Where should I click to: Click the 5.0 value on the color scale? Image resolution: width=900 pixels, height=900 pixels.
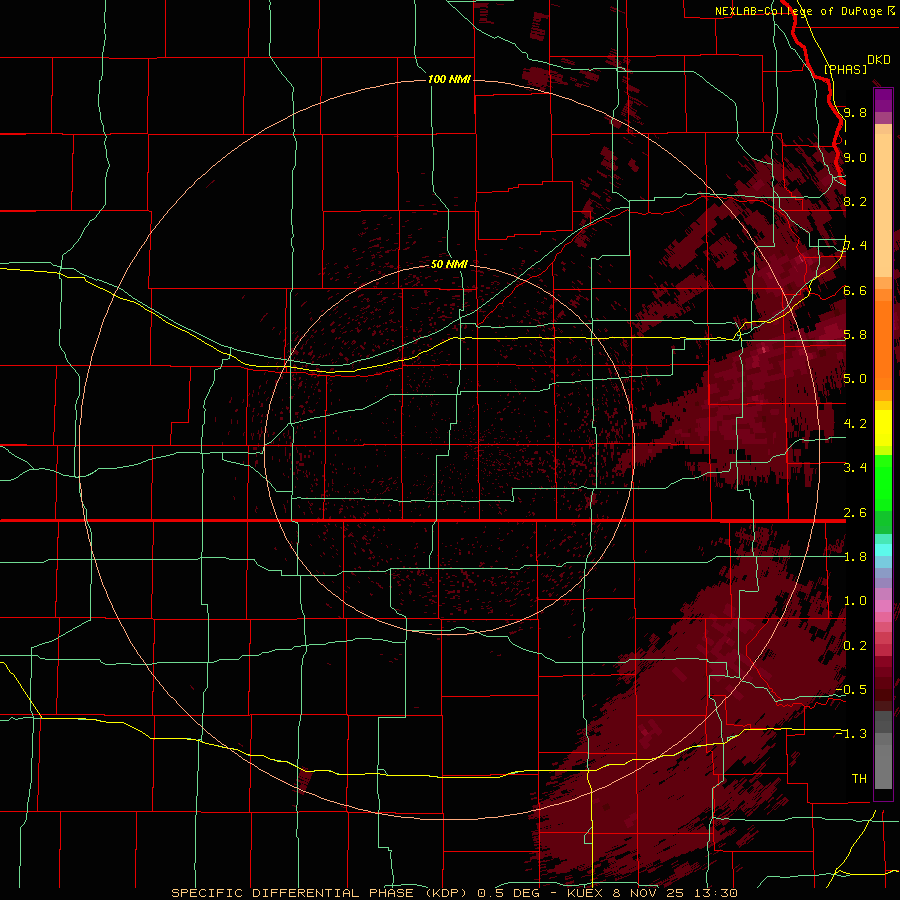click(855, 379)
